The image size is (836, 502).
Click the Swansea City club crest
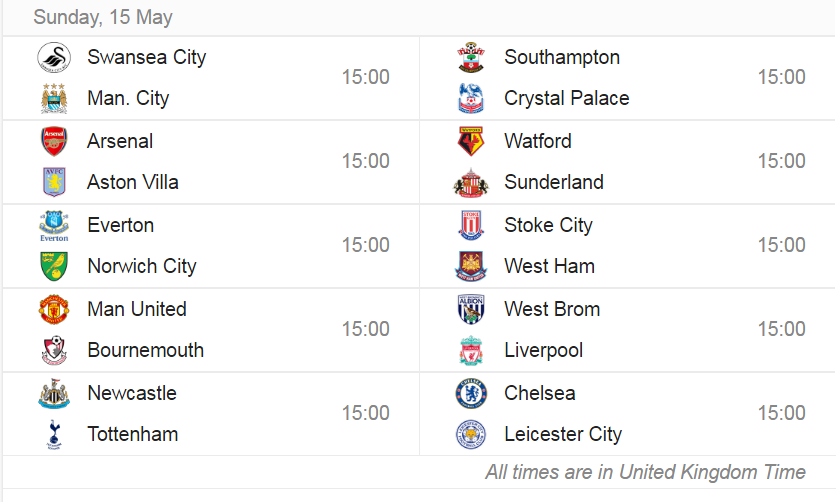(54, 58)
